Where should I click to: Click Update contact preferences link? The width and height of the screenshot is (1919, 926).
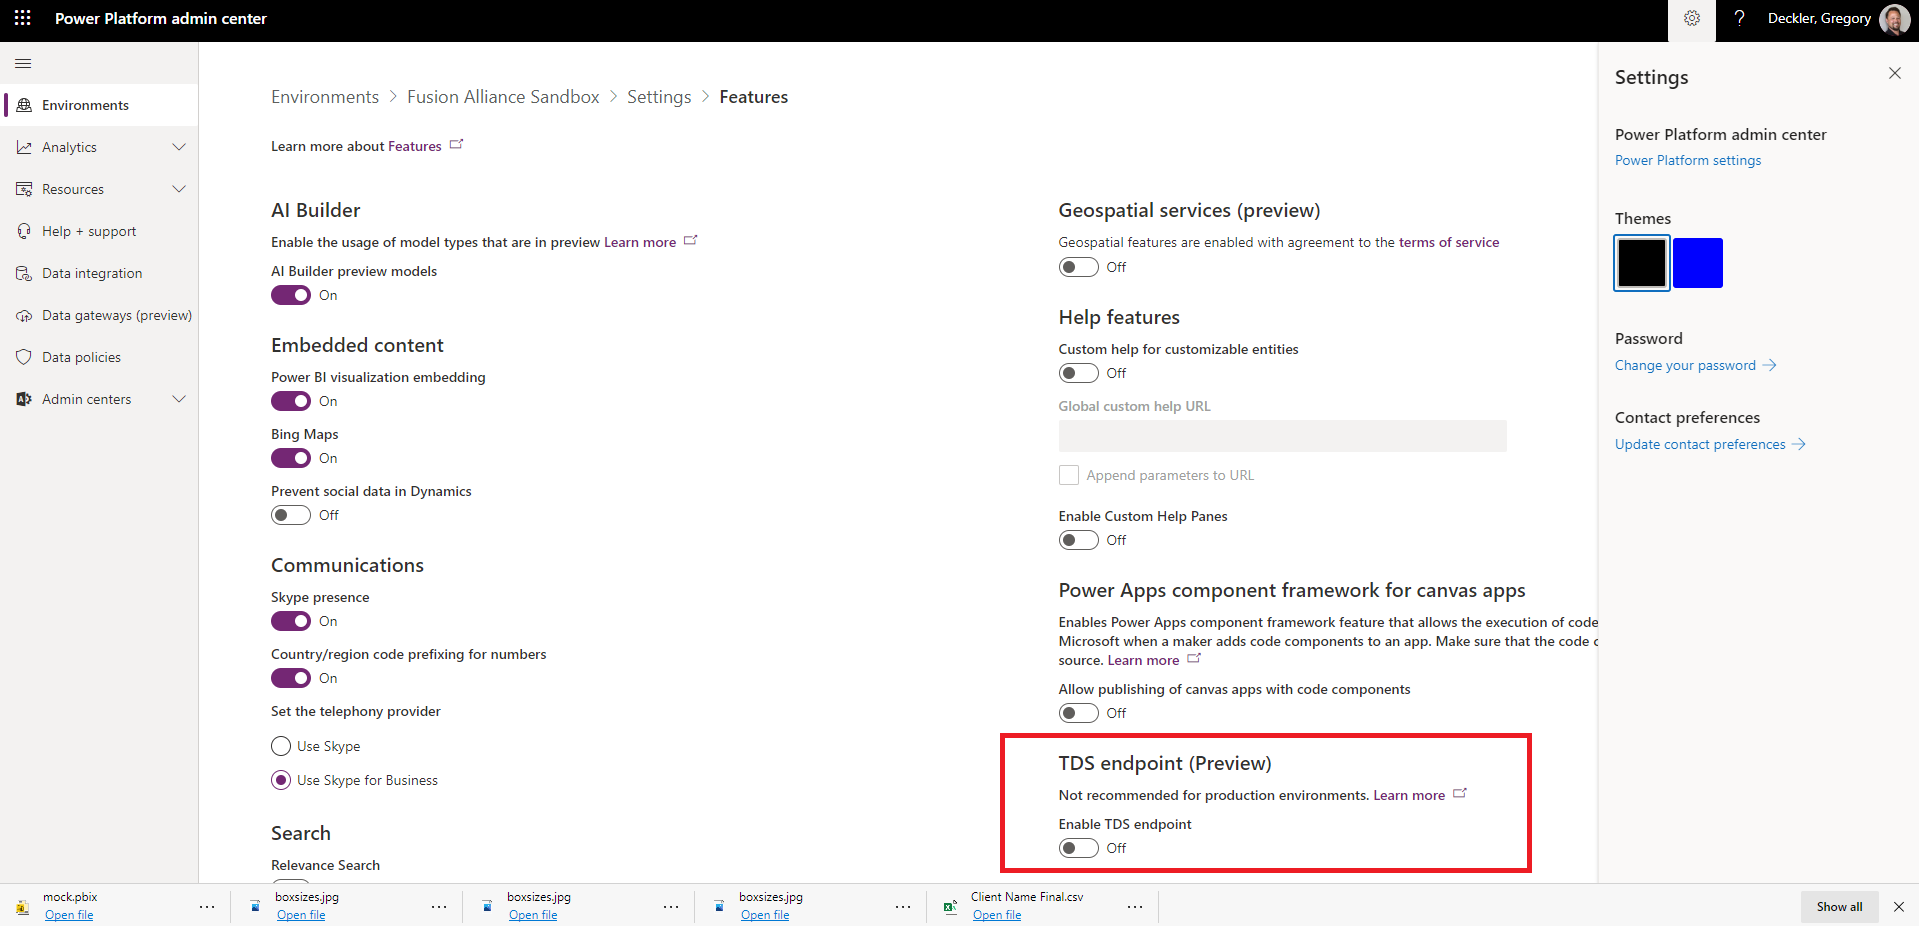coord(1710,444)
